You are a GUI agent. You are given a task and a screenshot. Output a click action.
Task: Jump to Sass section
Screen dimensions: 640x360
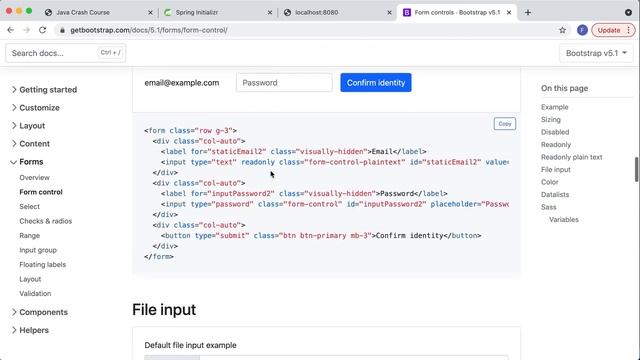tap(549, 207)
